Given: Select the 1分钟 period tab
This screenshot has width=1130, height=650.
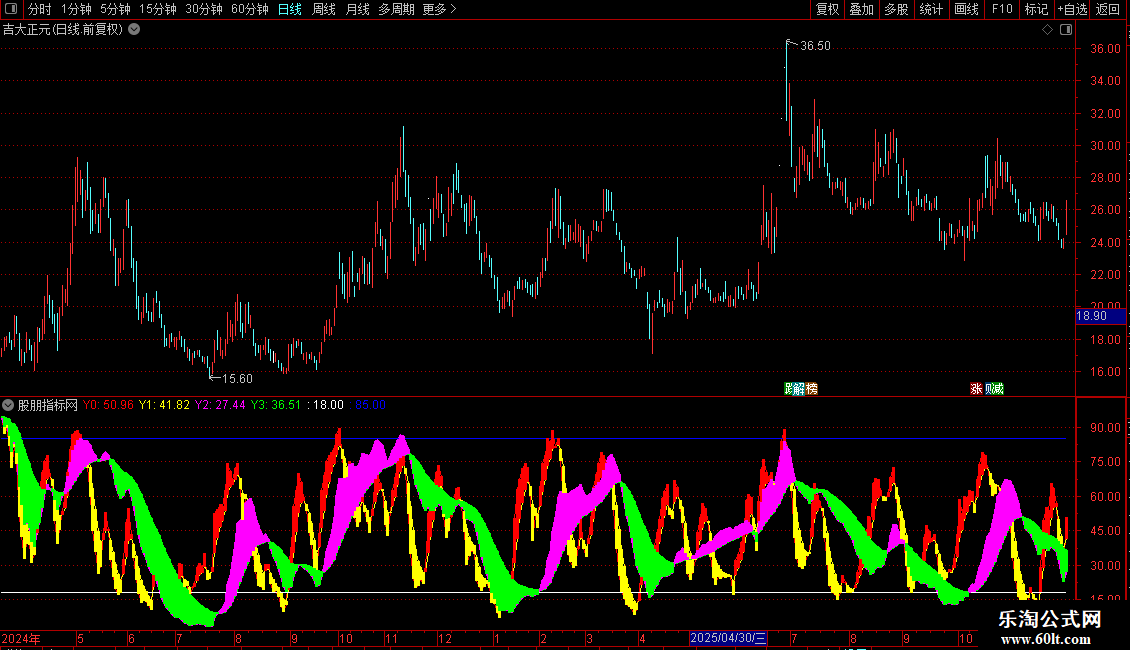Looking at the screenshot, I should (76, 9).
